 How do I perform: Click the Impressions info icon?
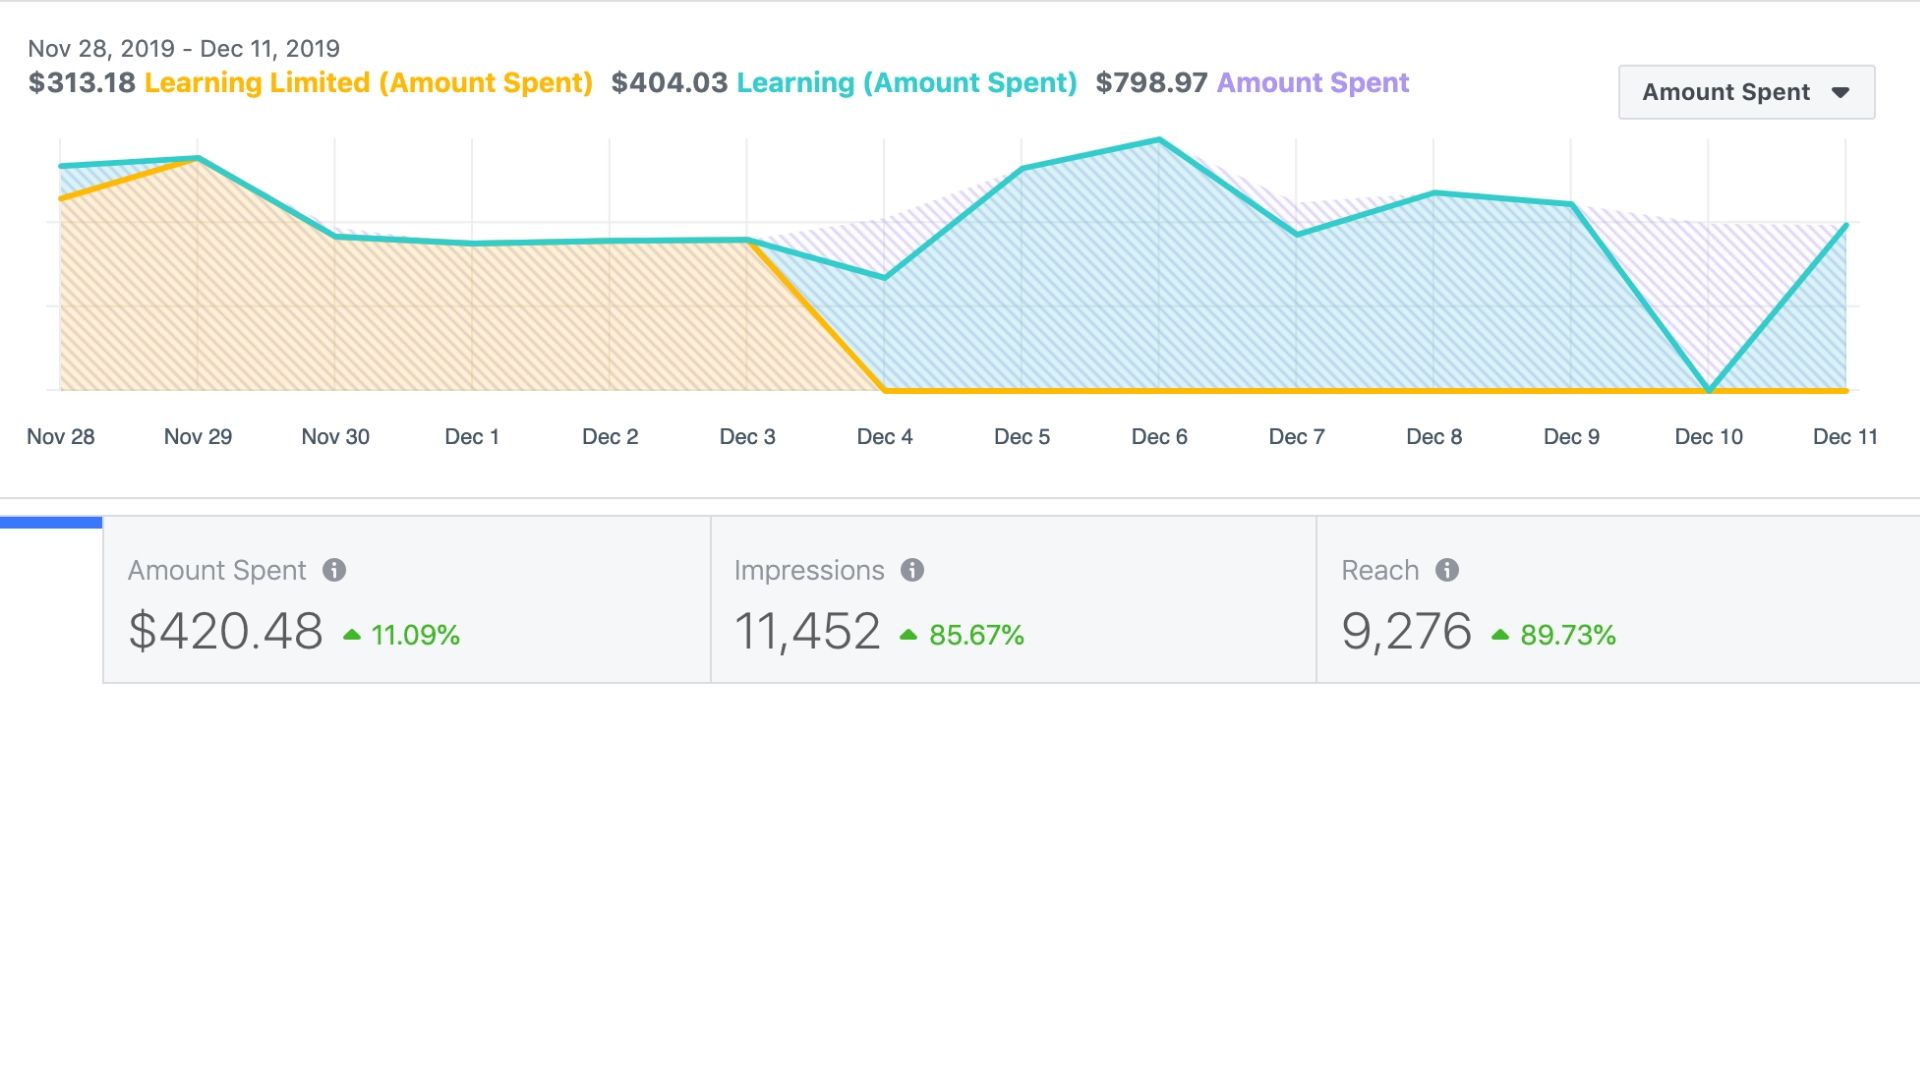click(912, 570)
